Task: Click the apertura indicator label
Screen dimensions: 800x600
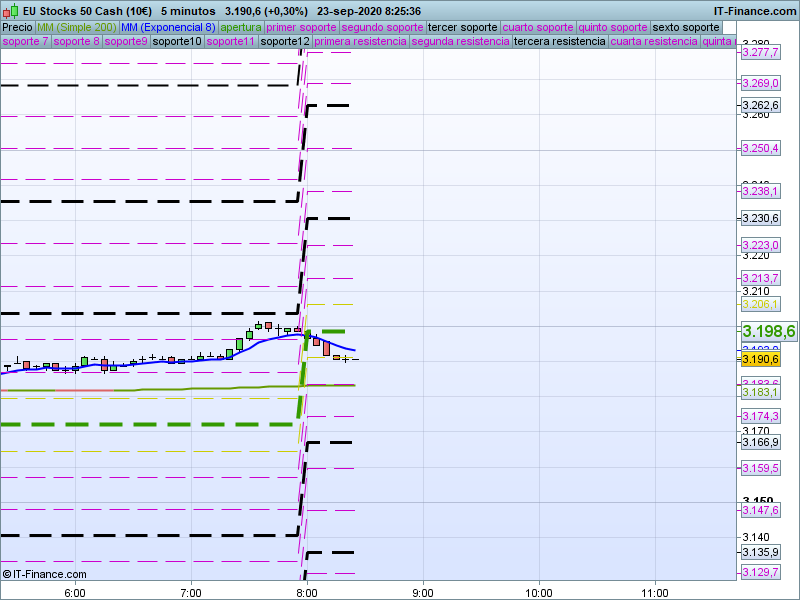Action: (x=241, y=27)
